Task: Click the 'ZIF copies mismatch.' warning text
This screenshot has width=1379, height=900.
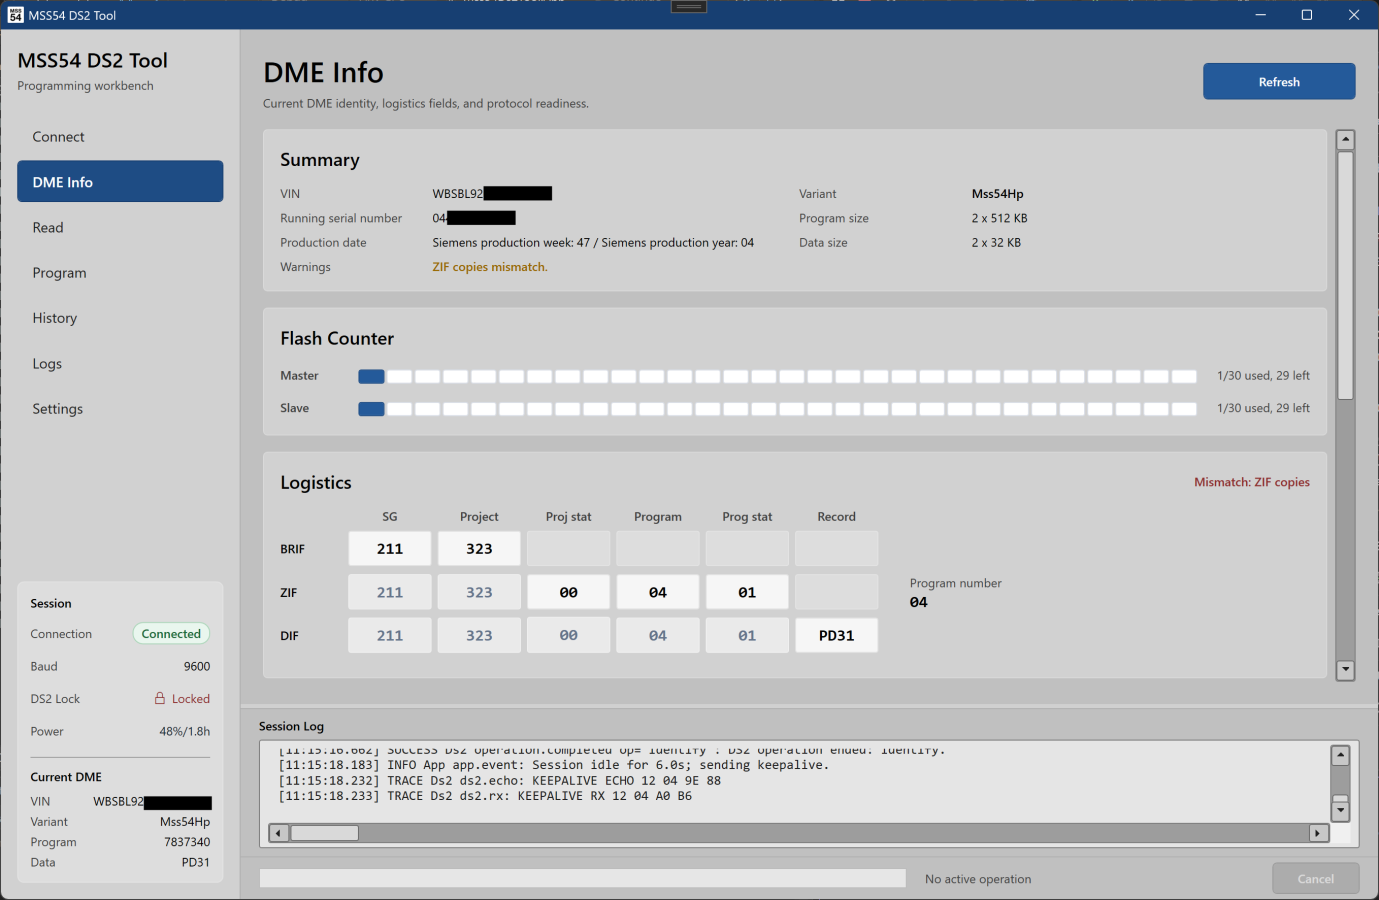Action: coord(490,267)
